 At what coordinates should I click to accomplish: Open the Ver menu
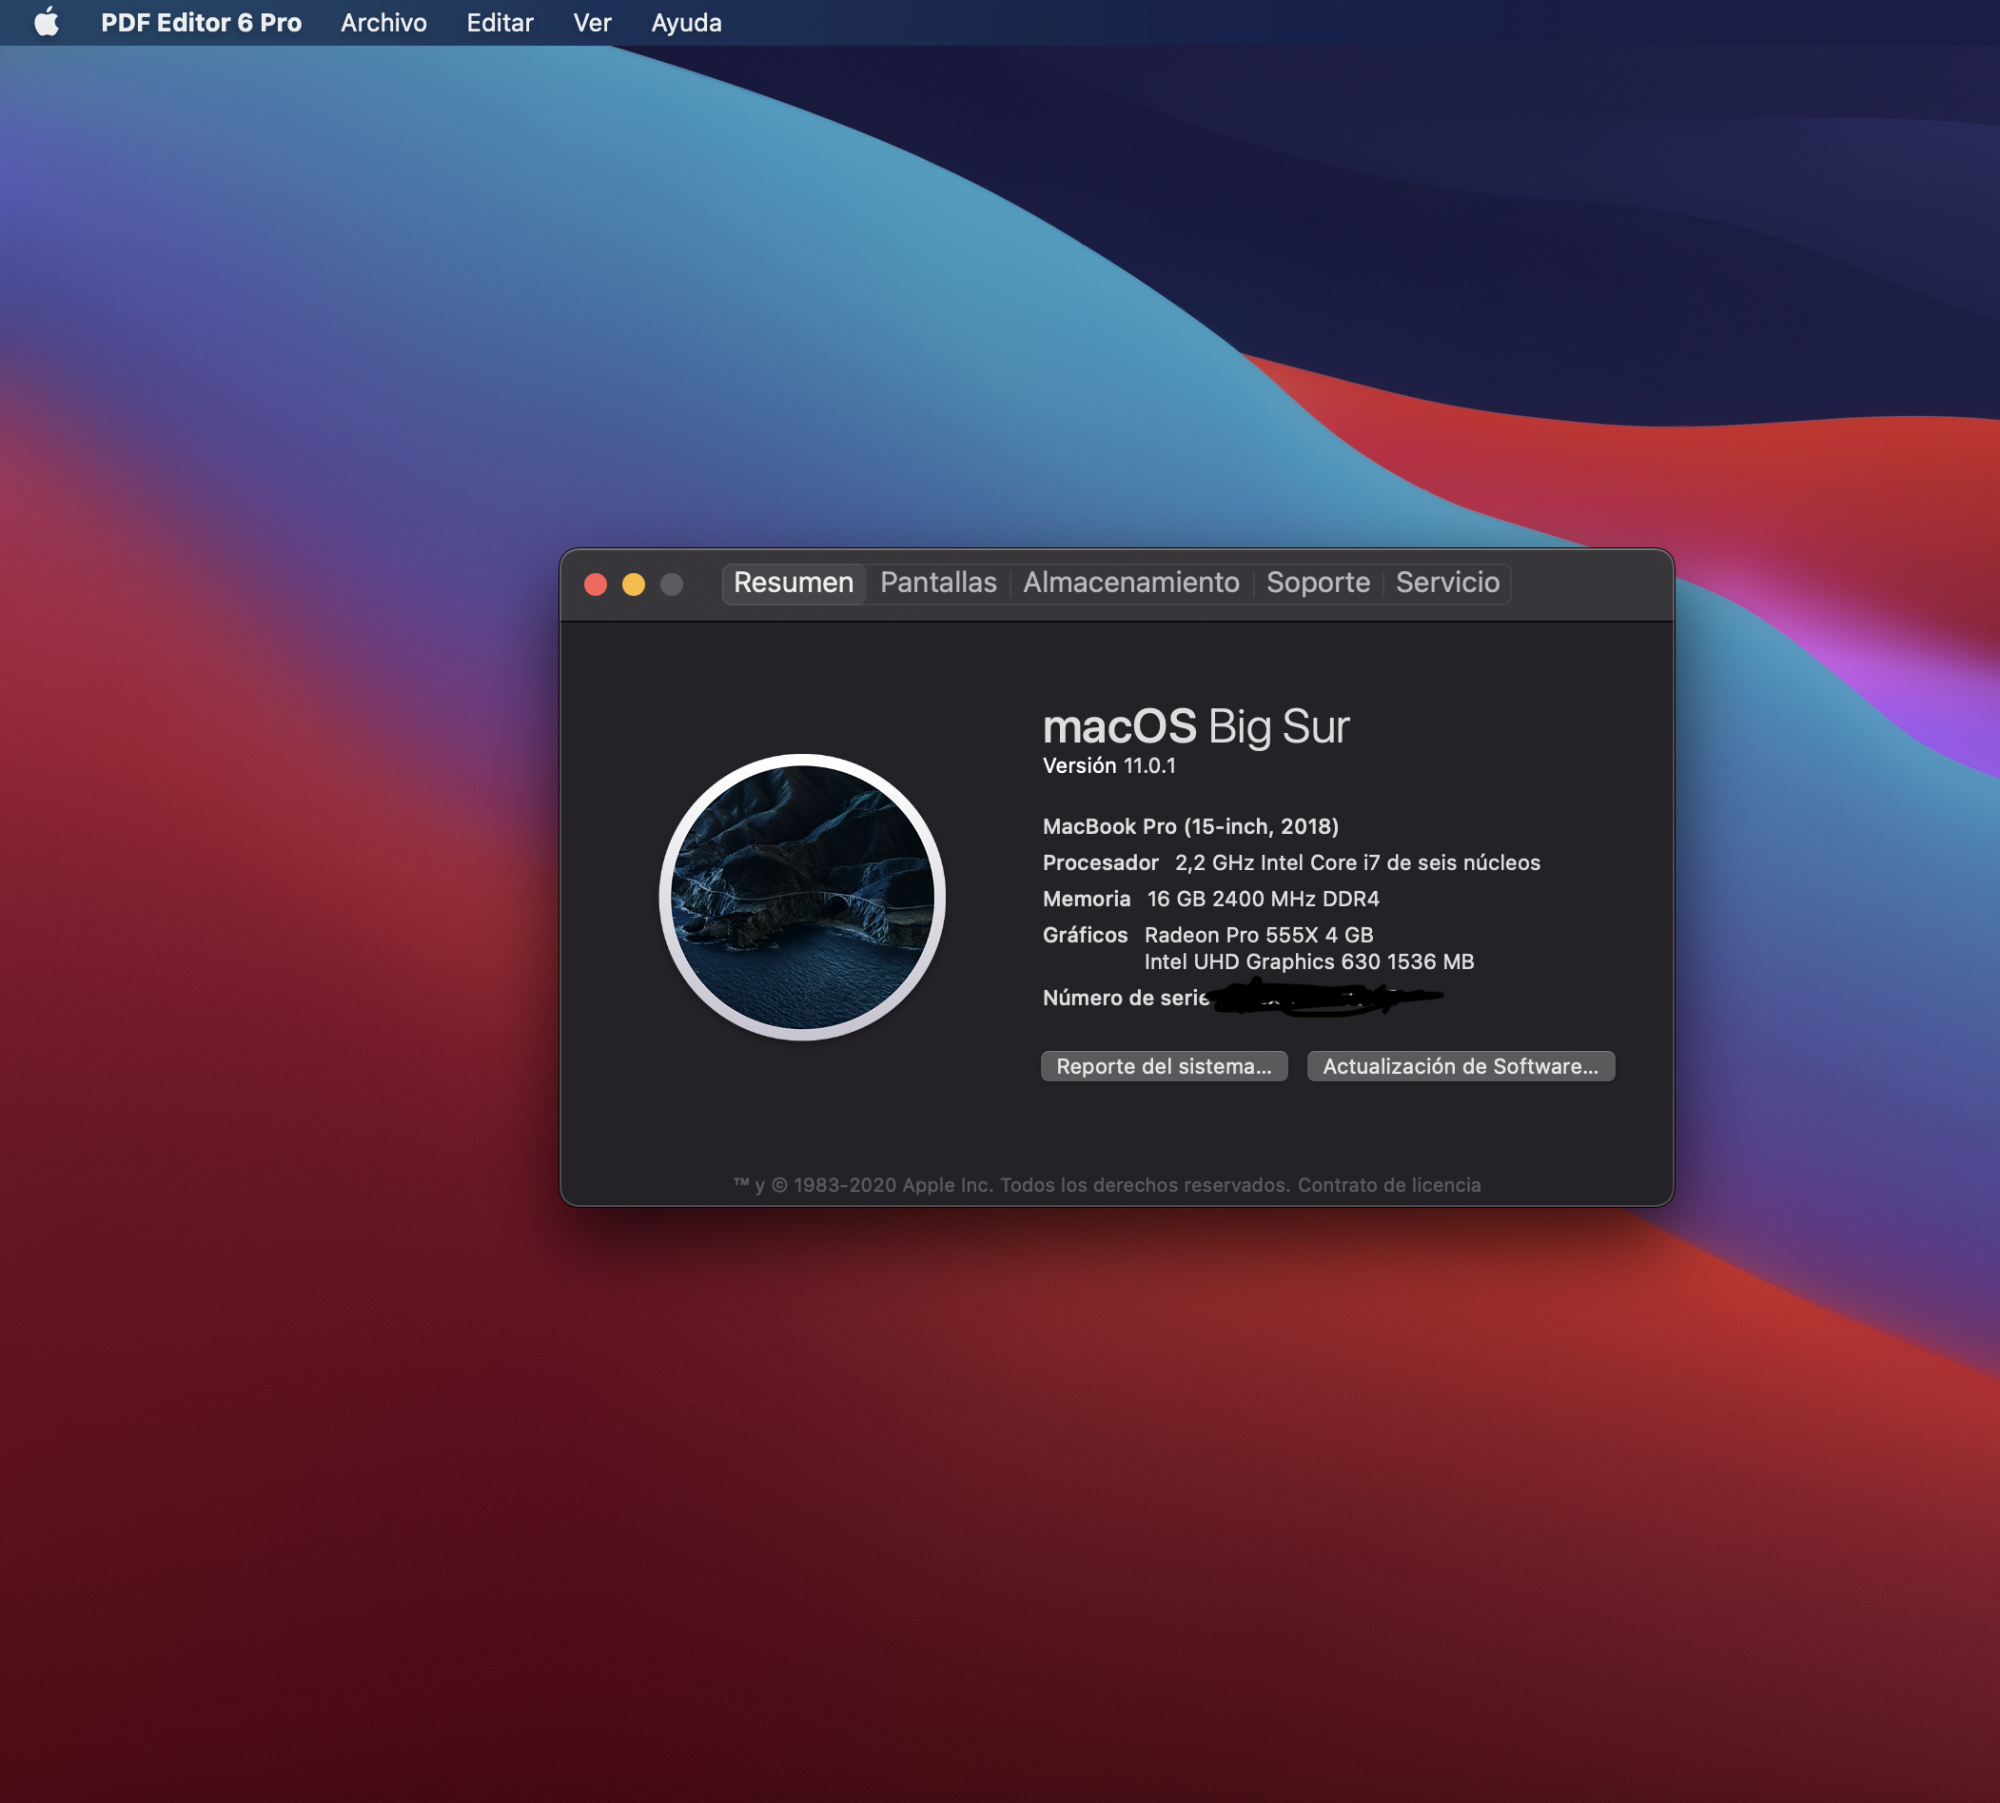[x=591, y=22]
